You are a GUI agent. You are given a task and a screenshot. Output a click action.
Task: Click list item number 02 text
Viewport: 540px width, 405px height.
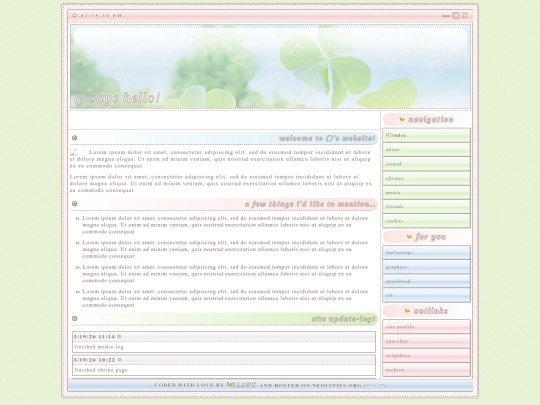tap(225, 249)
